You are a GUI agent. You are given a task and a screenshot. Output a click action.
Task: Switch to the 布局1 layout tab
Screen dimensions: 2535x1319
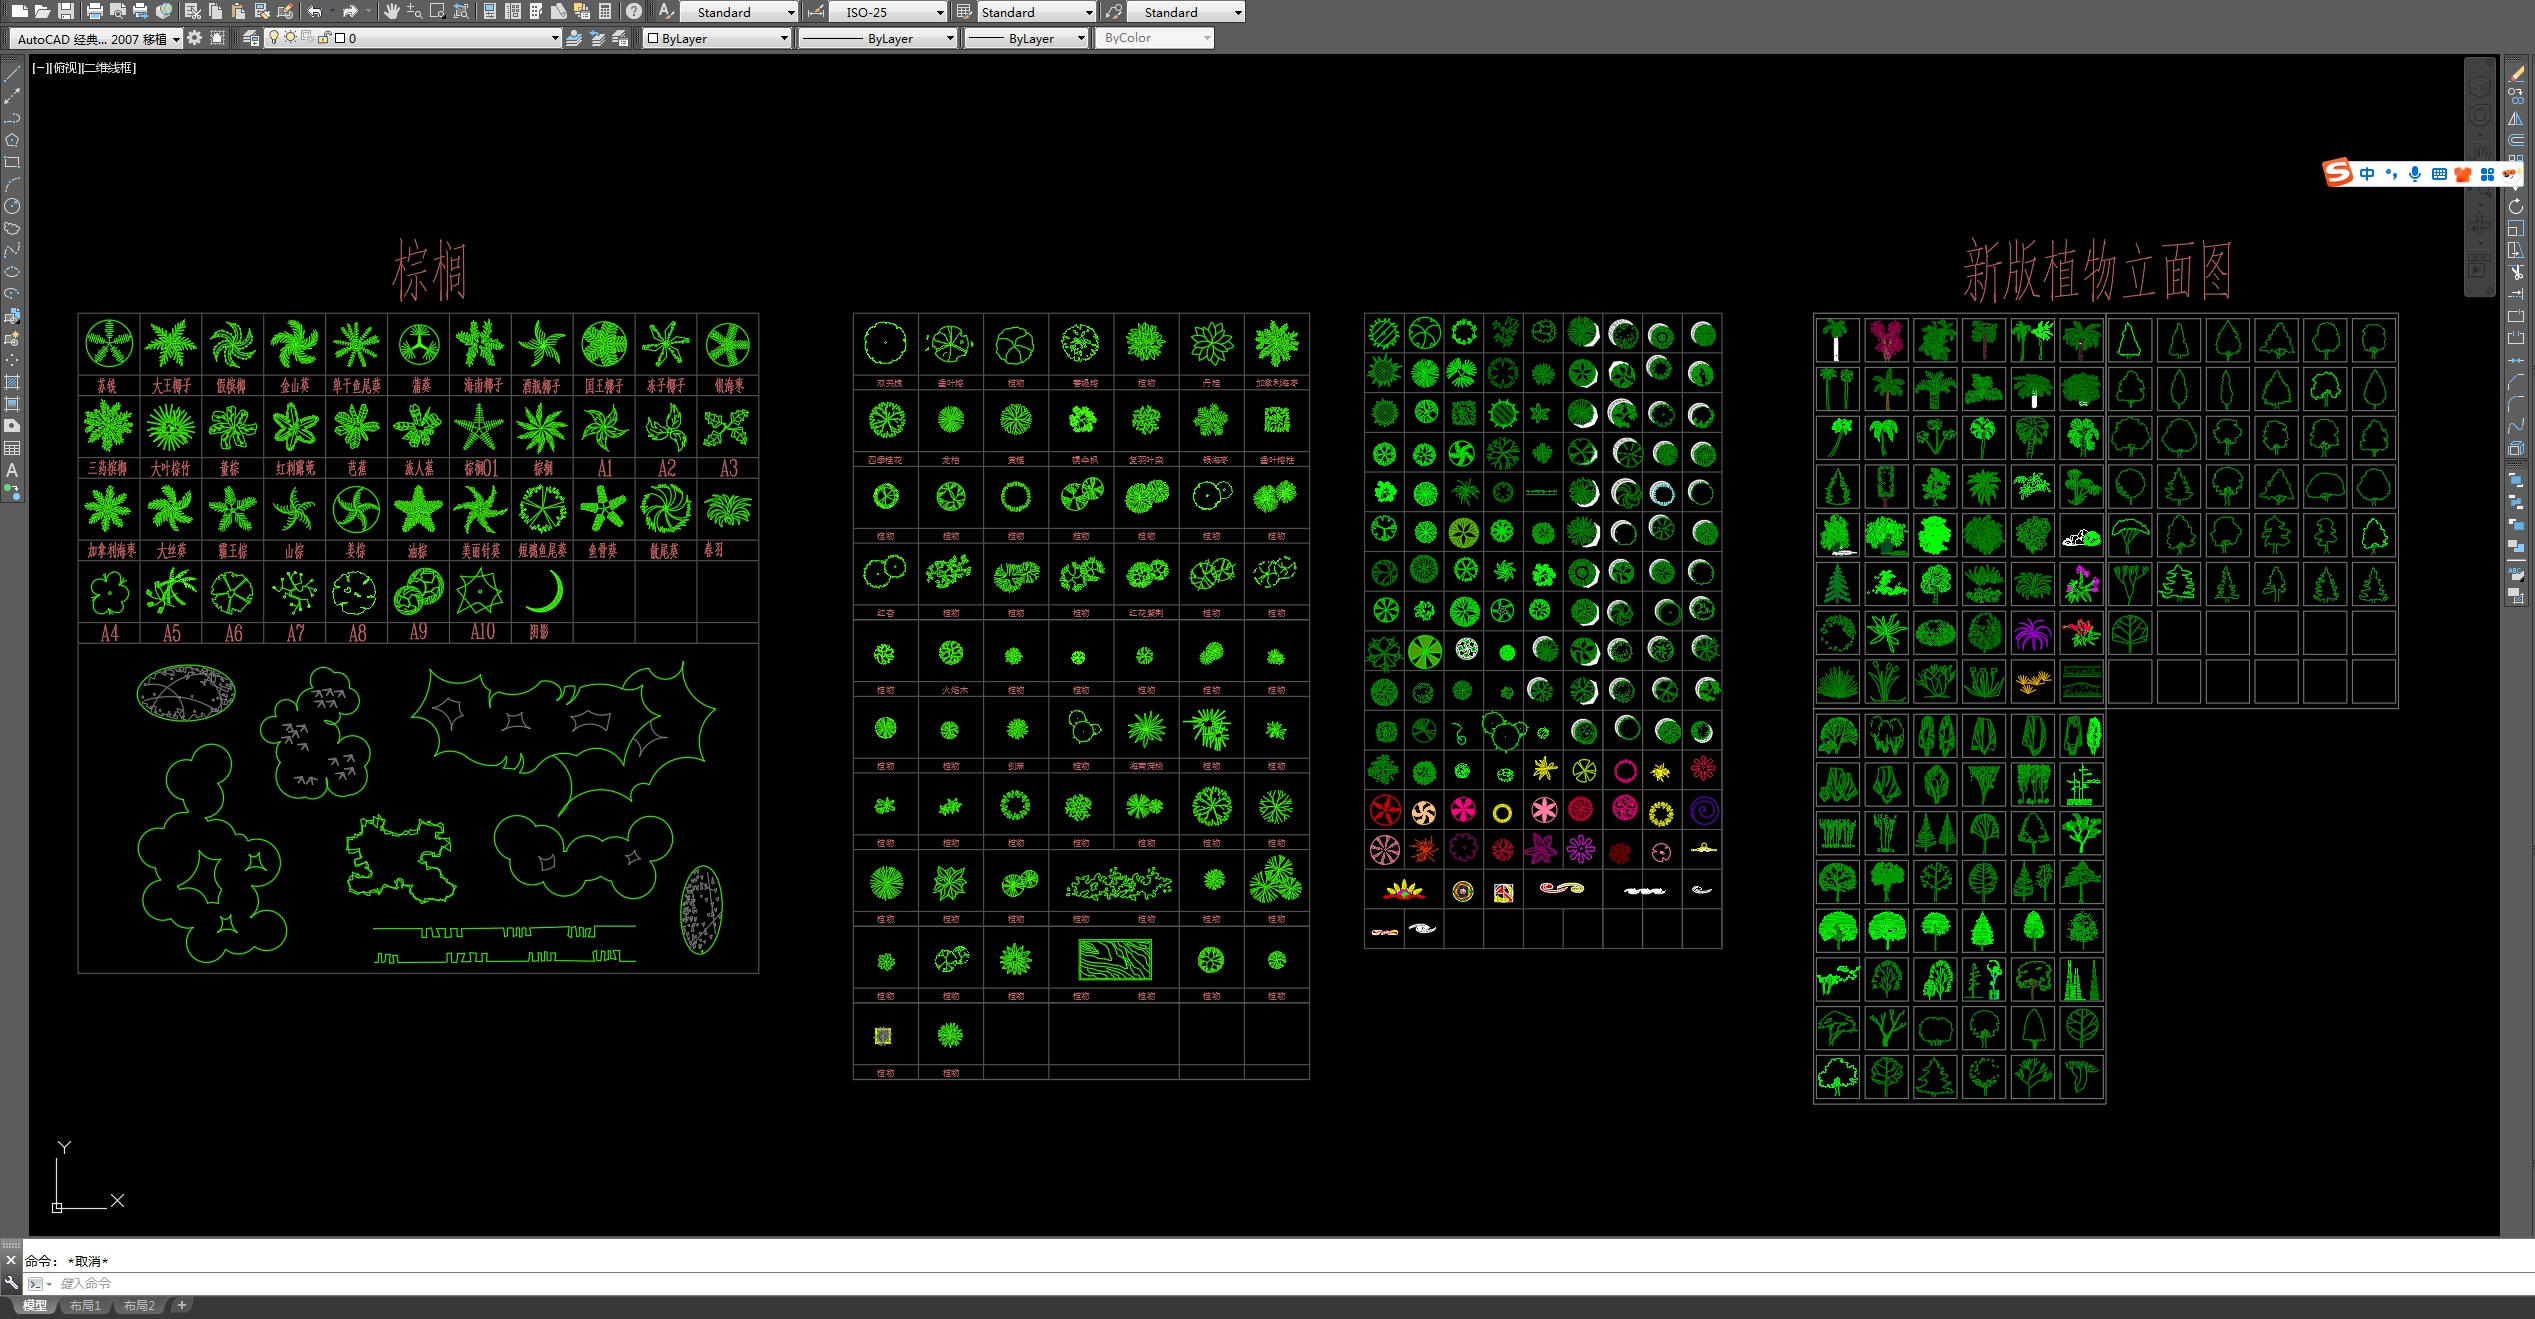(85, 1306)
